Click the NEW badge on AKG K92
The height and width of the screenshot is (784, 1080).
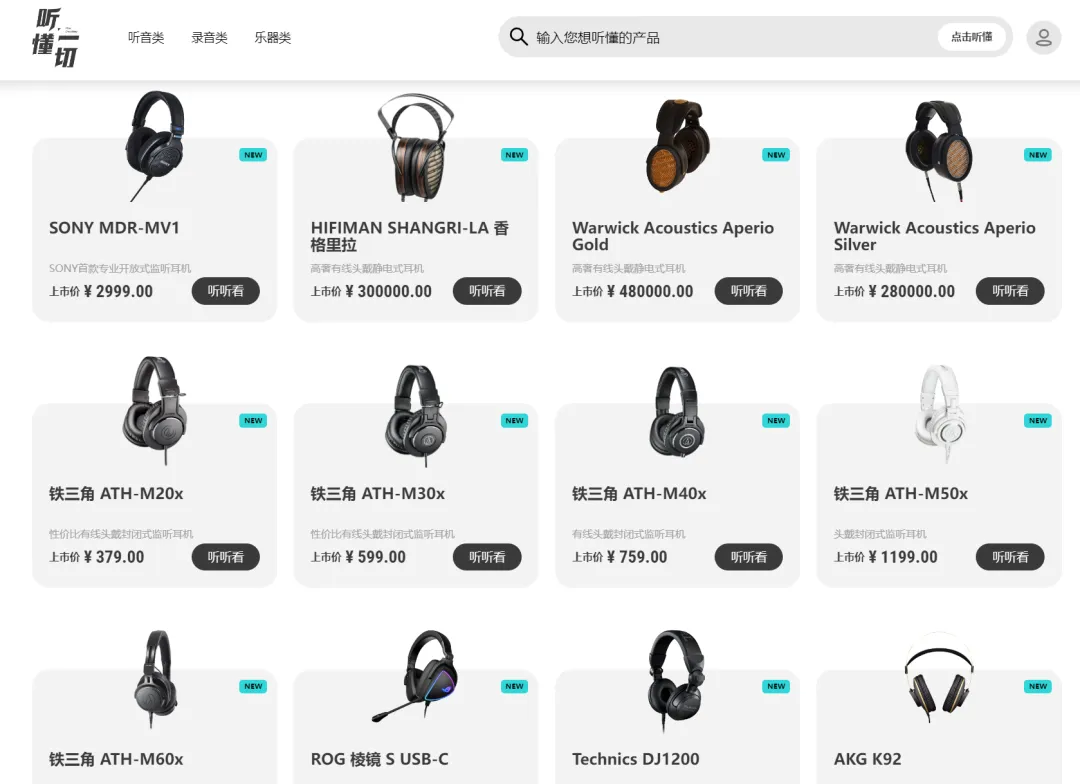click(x=1037, y=687)
